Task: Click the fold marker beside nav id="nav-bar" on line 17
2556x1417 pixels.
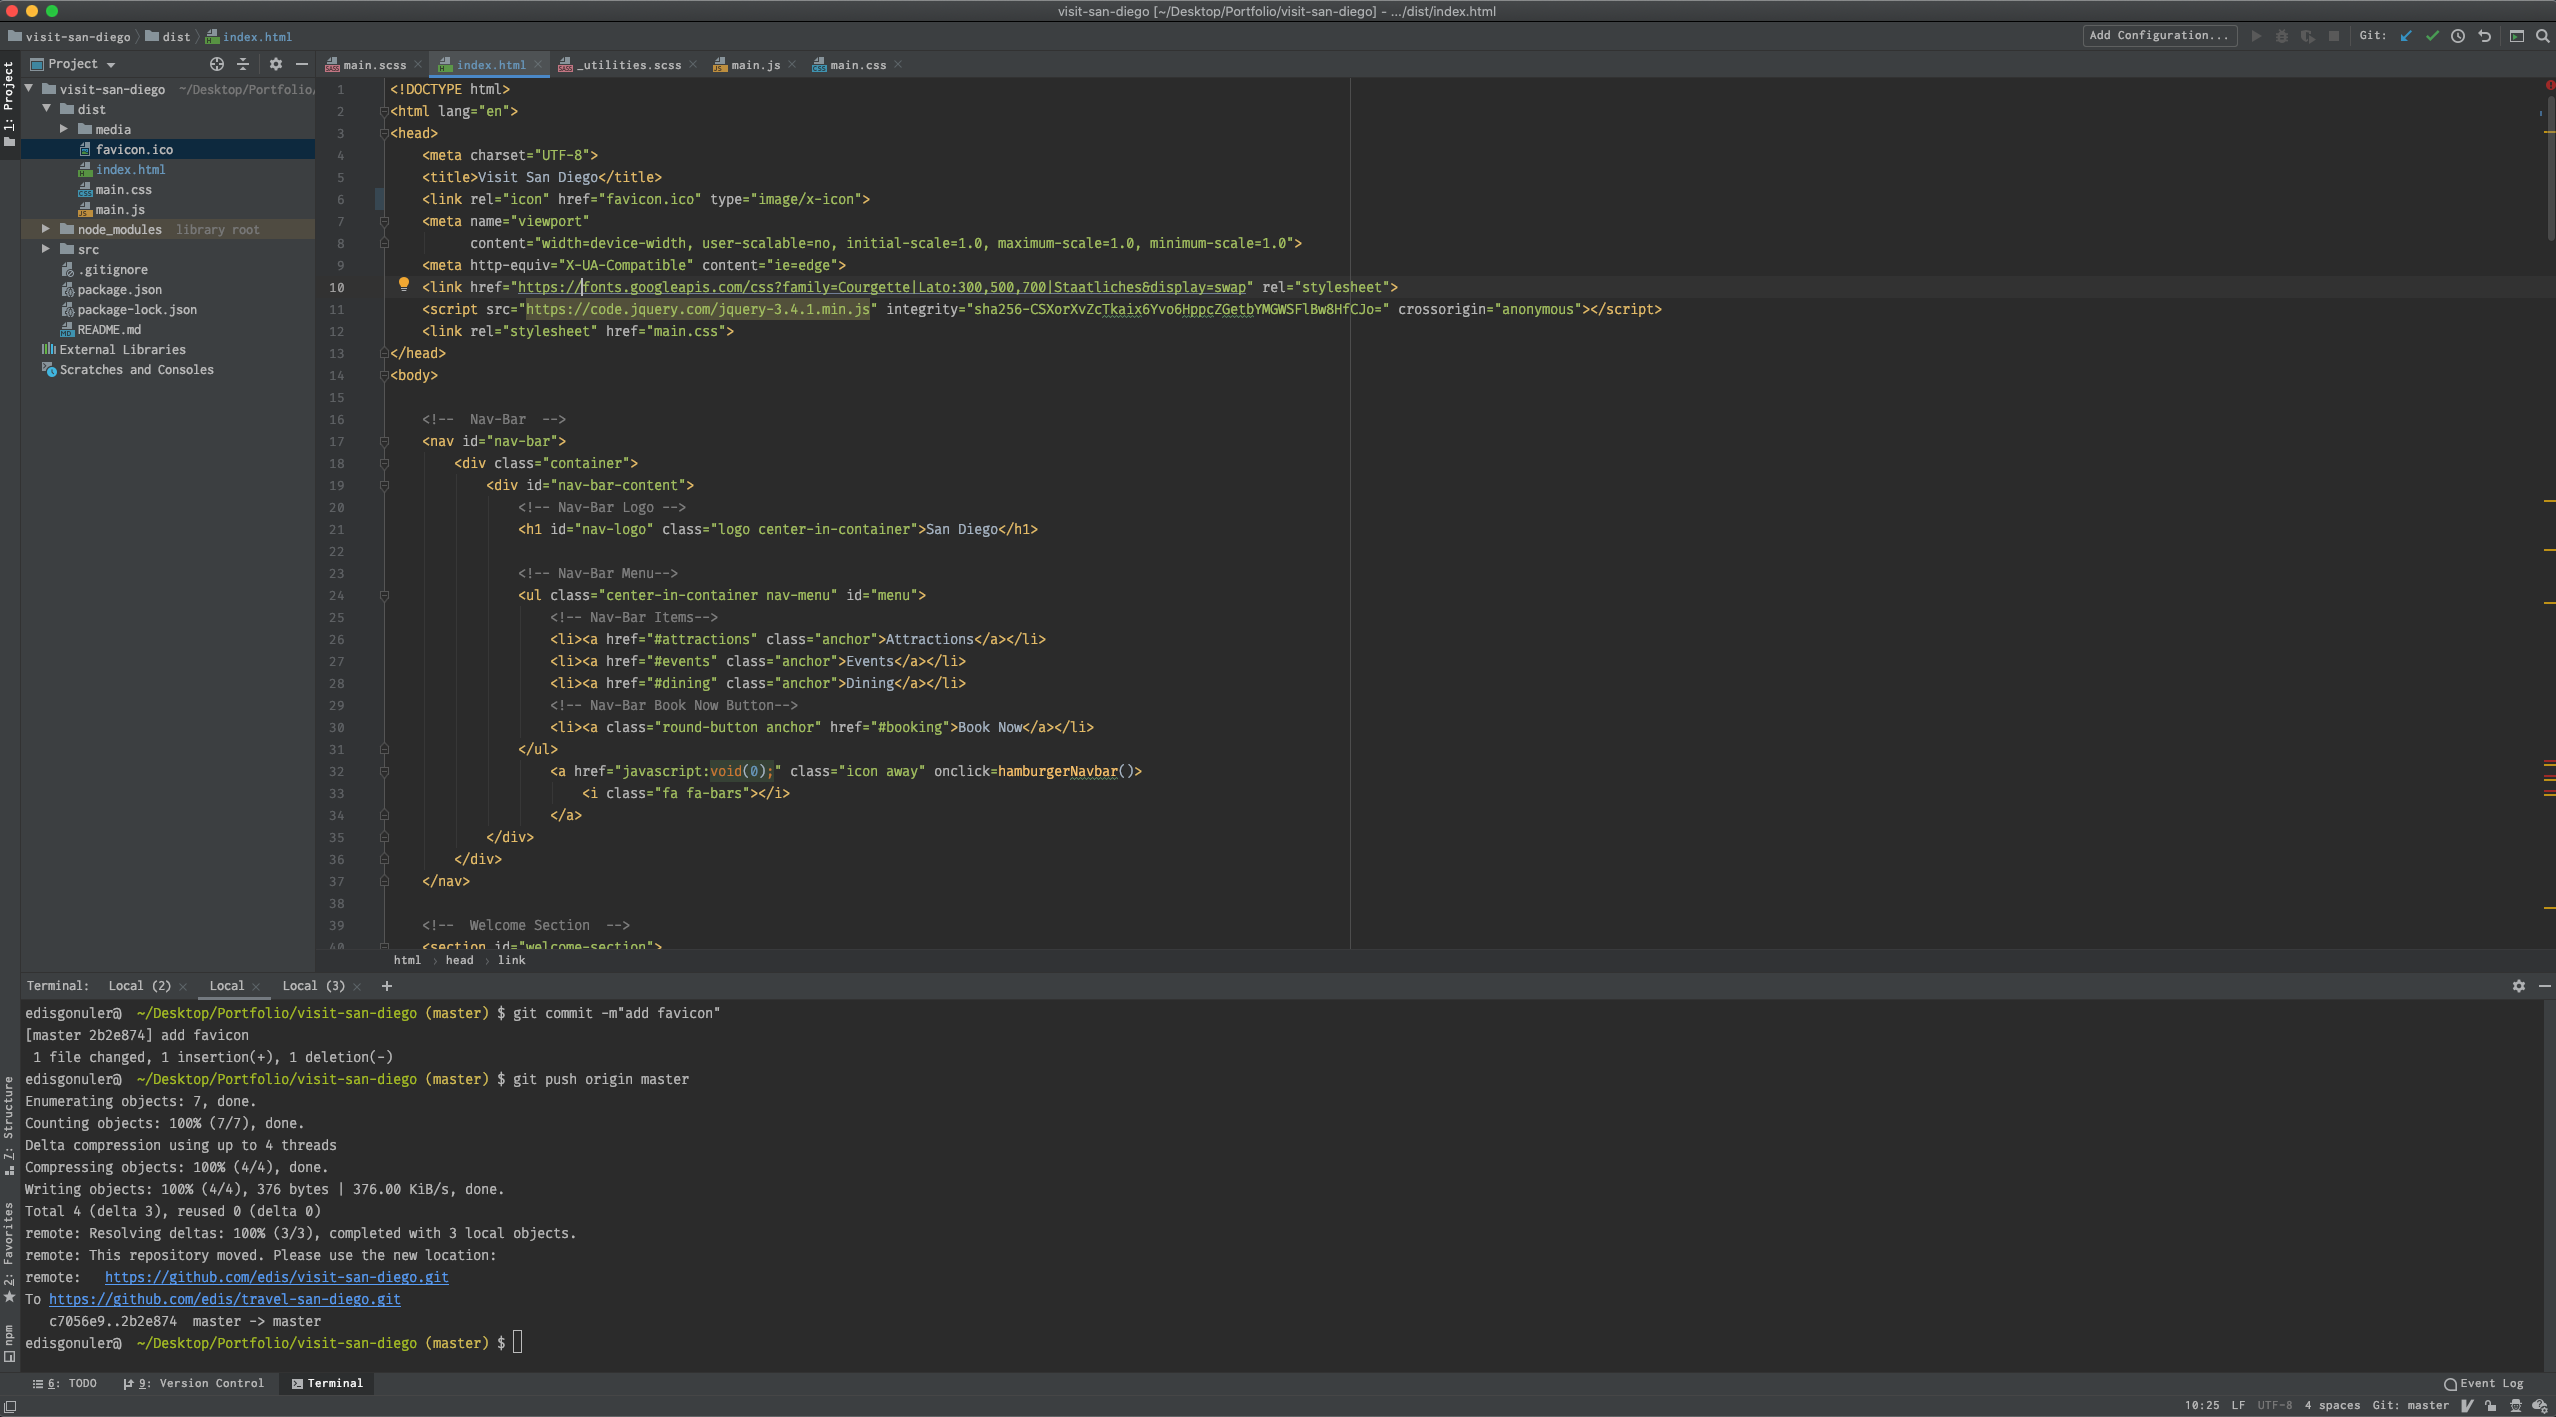Action: pos(384,441)
